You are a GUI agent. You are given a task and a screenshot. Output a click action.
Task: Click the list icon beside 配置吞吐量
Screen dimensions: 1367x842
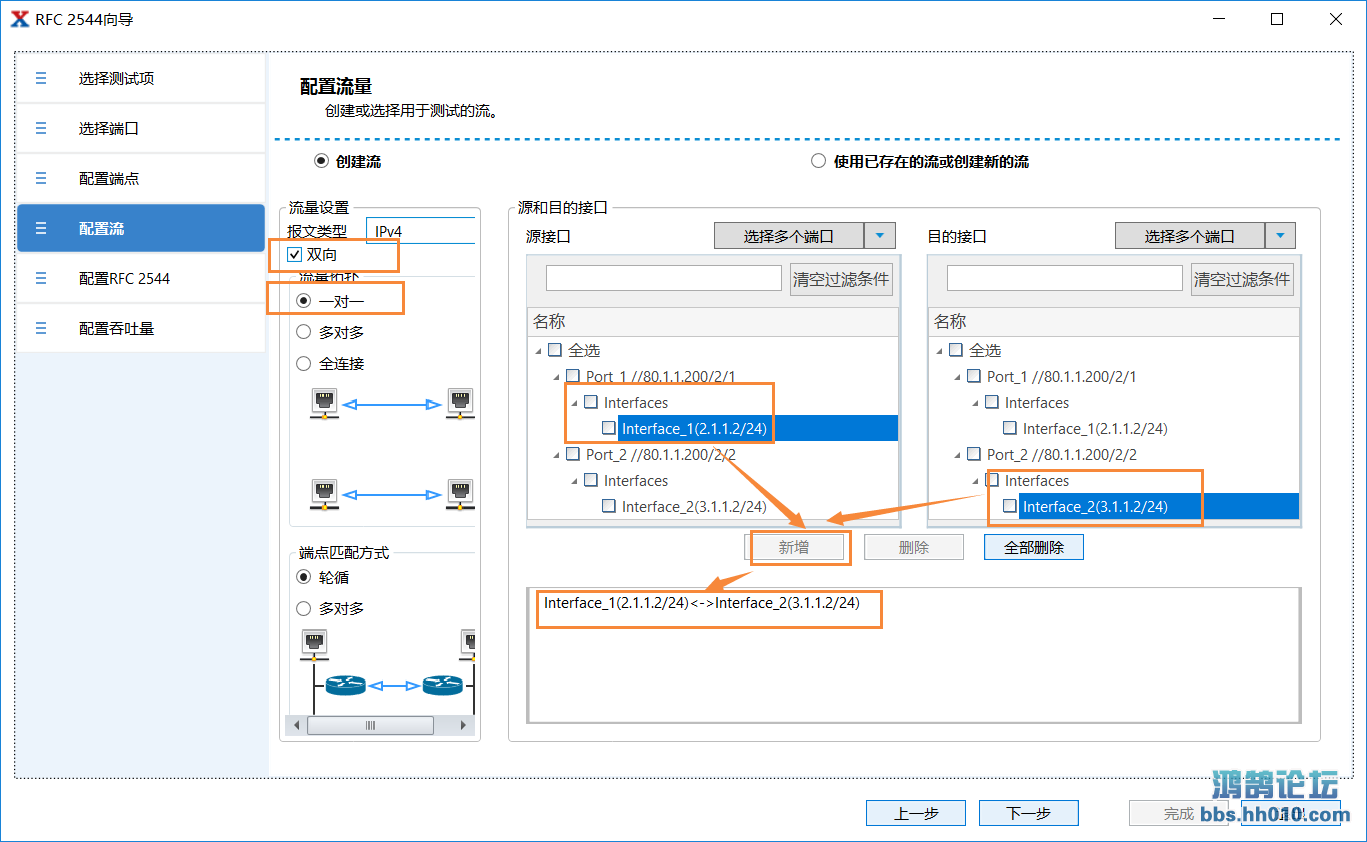coord(41,328)
